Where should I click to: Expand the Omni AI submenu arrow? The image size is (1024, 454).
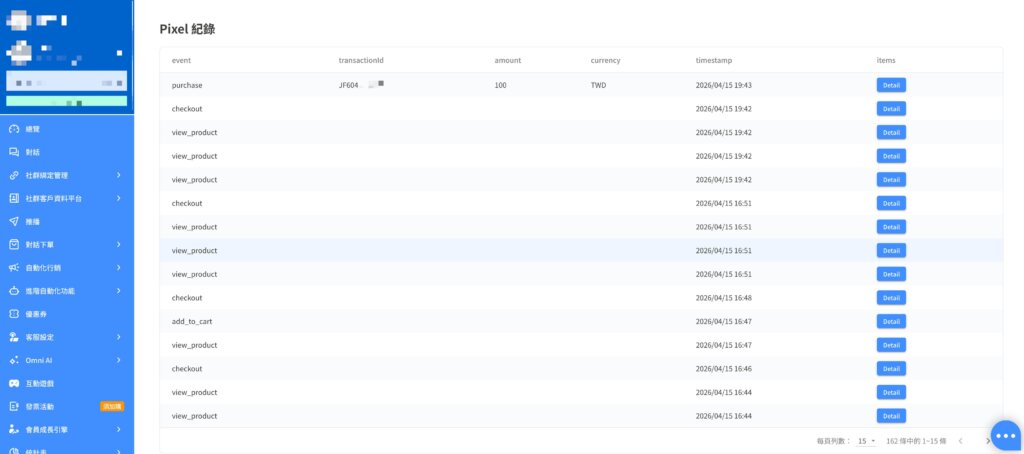click(x=118, y=360)
